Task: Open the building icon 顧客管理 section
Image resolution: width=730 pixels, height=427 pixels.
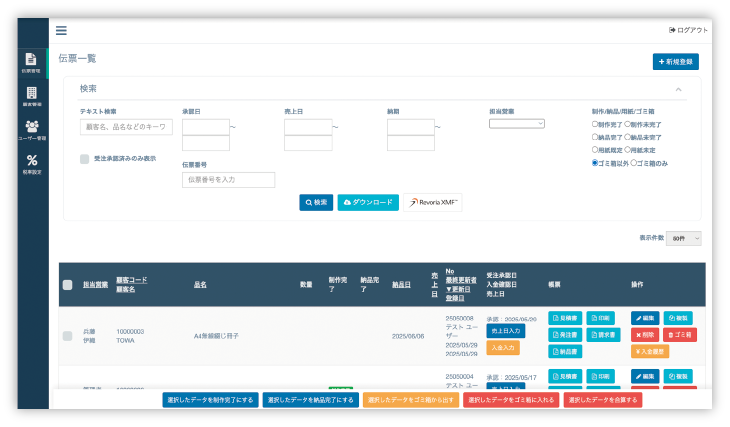Action: click(31, 96)
